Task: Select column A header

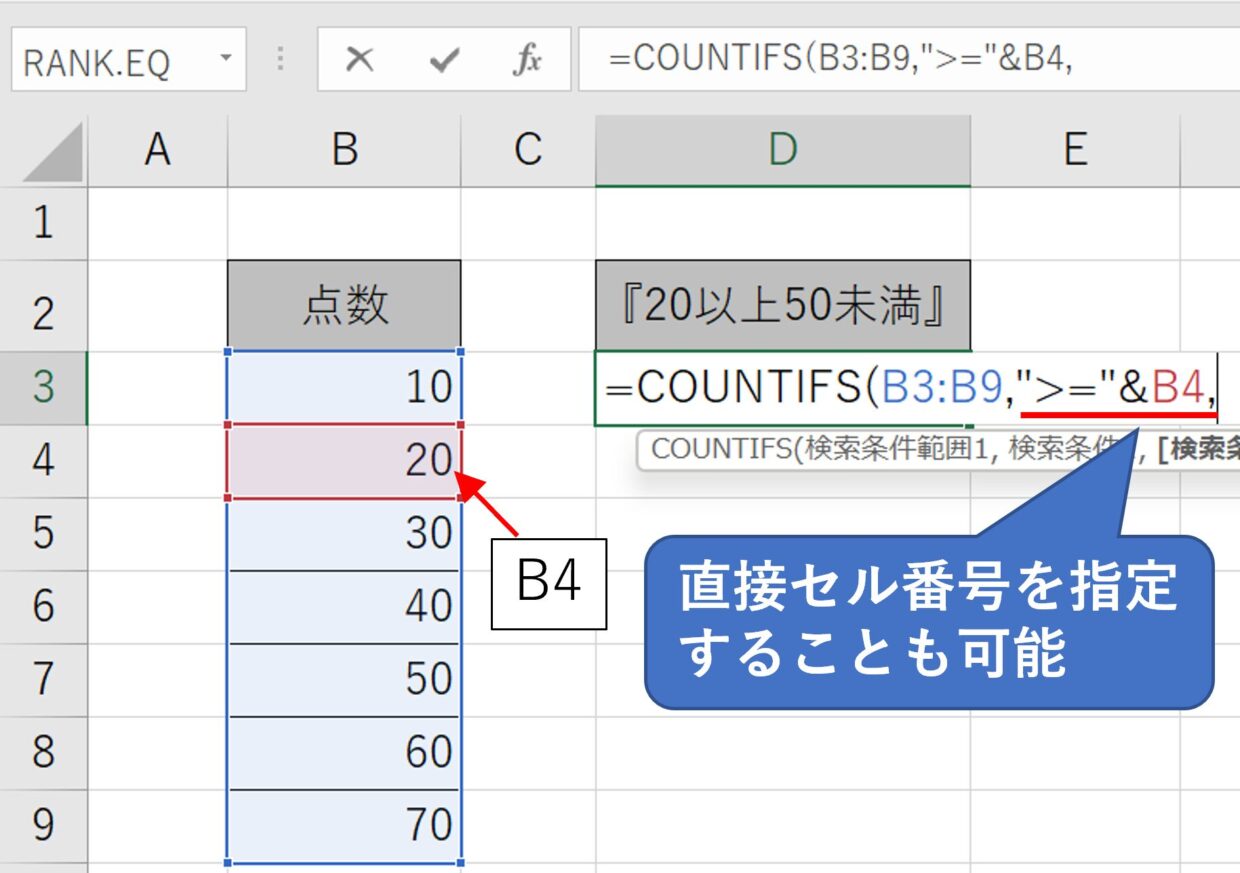Action: (x=157, y=151)
